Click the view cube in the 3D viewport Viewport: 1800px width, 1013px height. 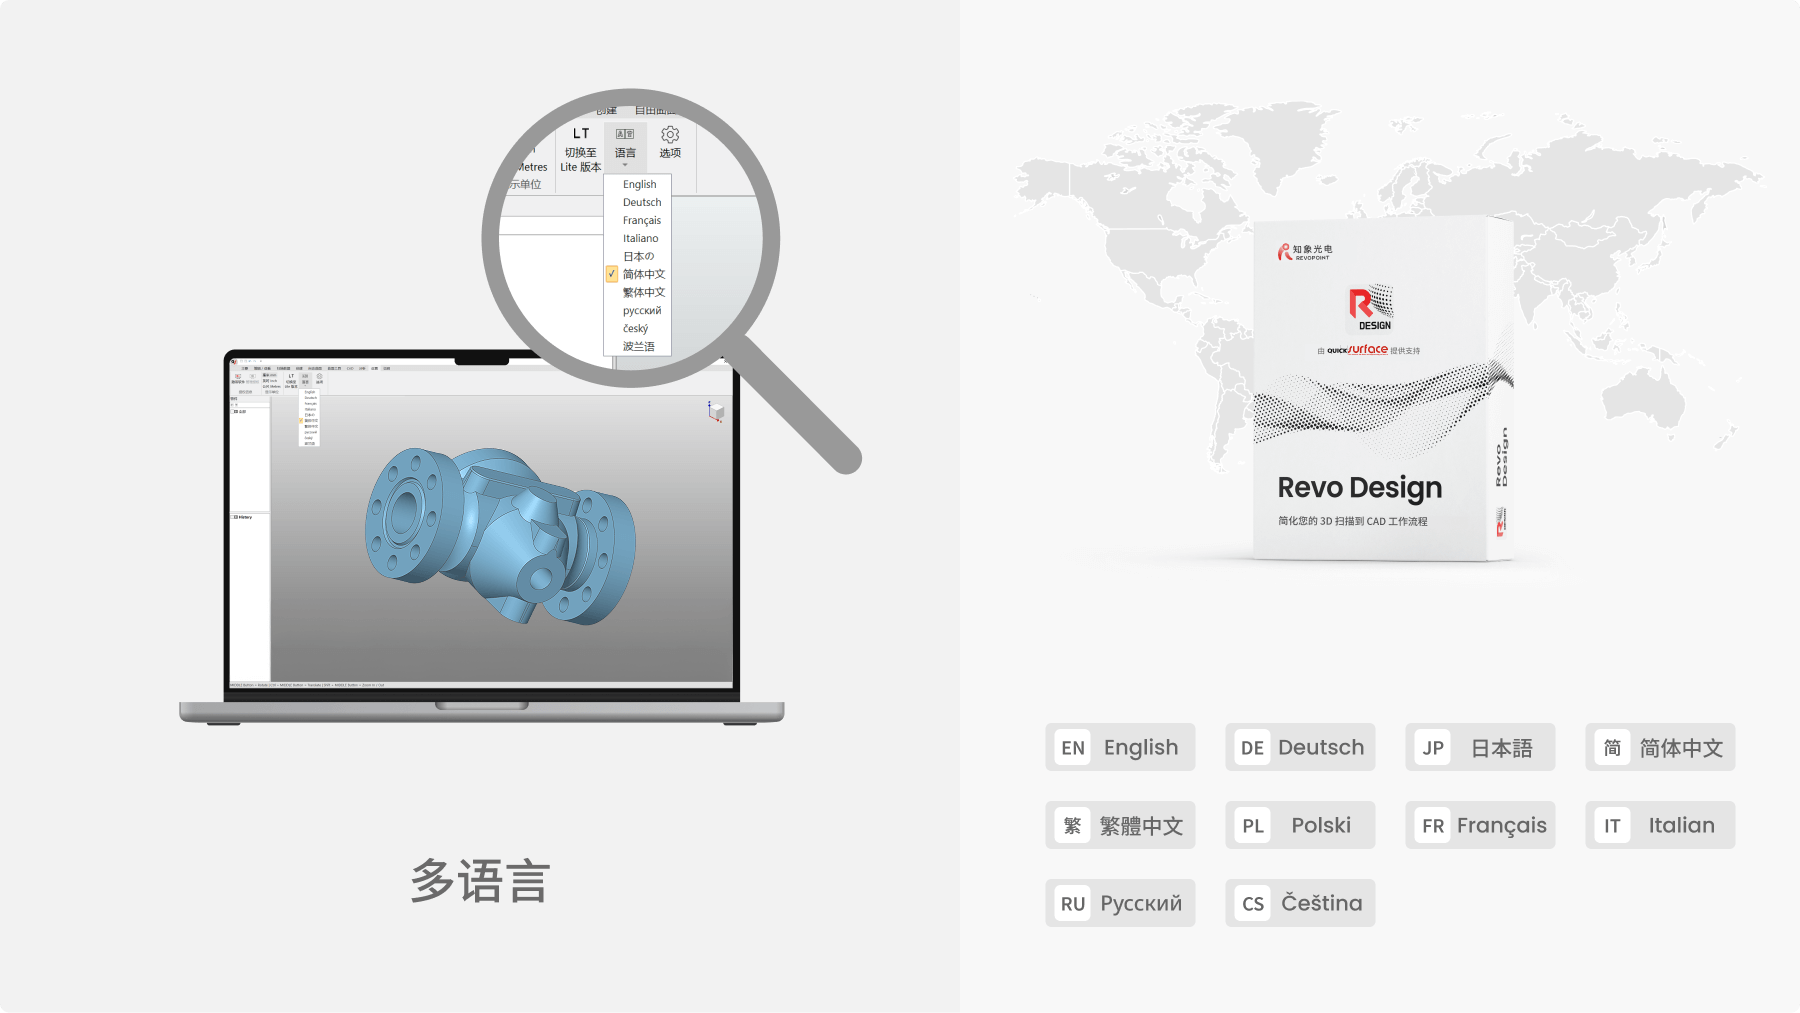point(715,412)
